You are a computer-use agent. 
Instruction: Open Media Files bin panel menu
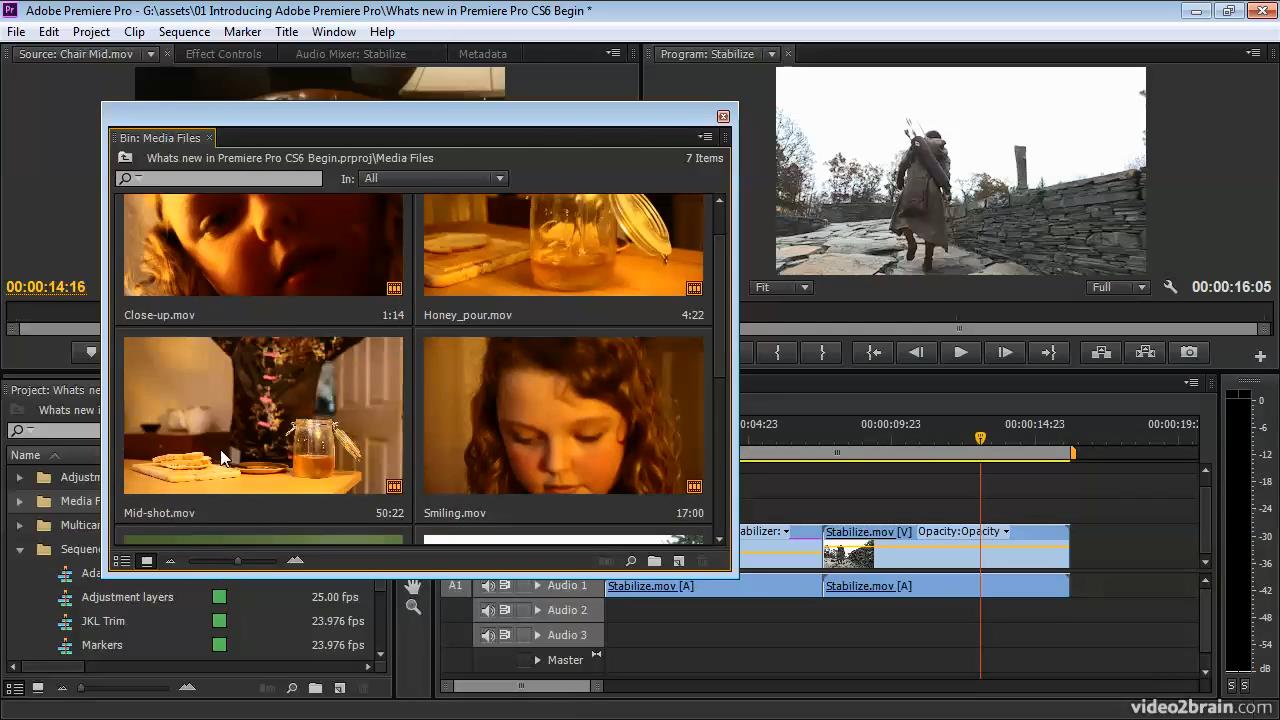coord(705,137)
